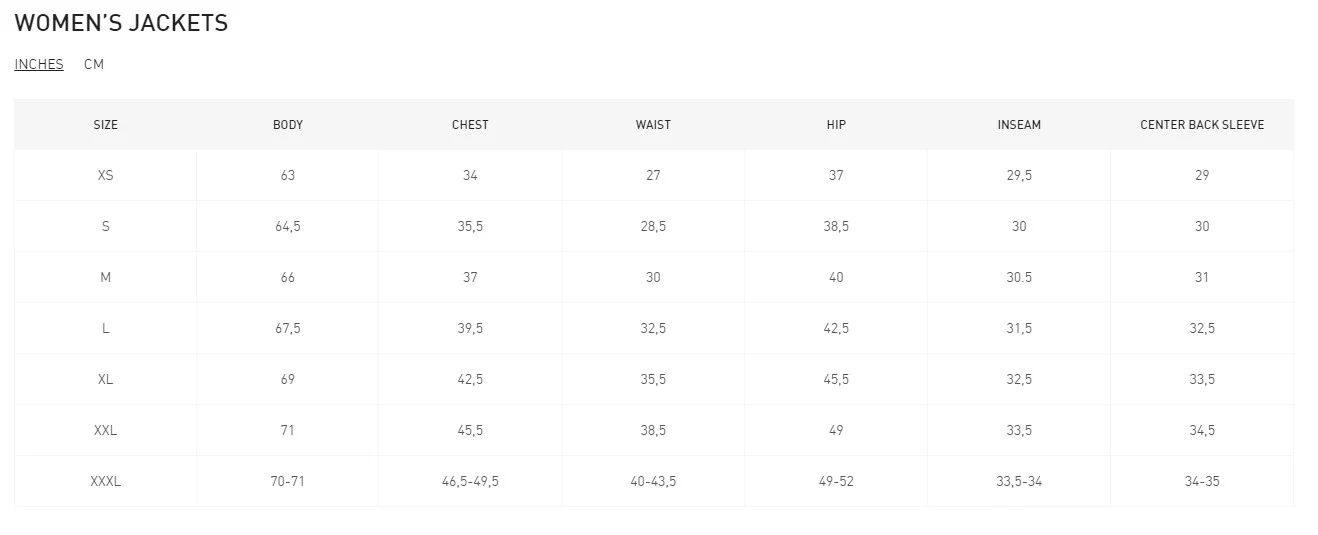Screen dimensions: 1318x535
Task: Click the SIZE column header
Action: 105,125
